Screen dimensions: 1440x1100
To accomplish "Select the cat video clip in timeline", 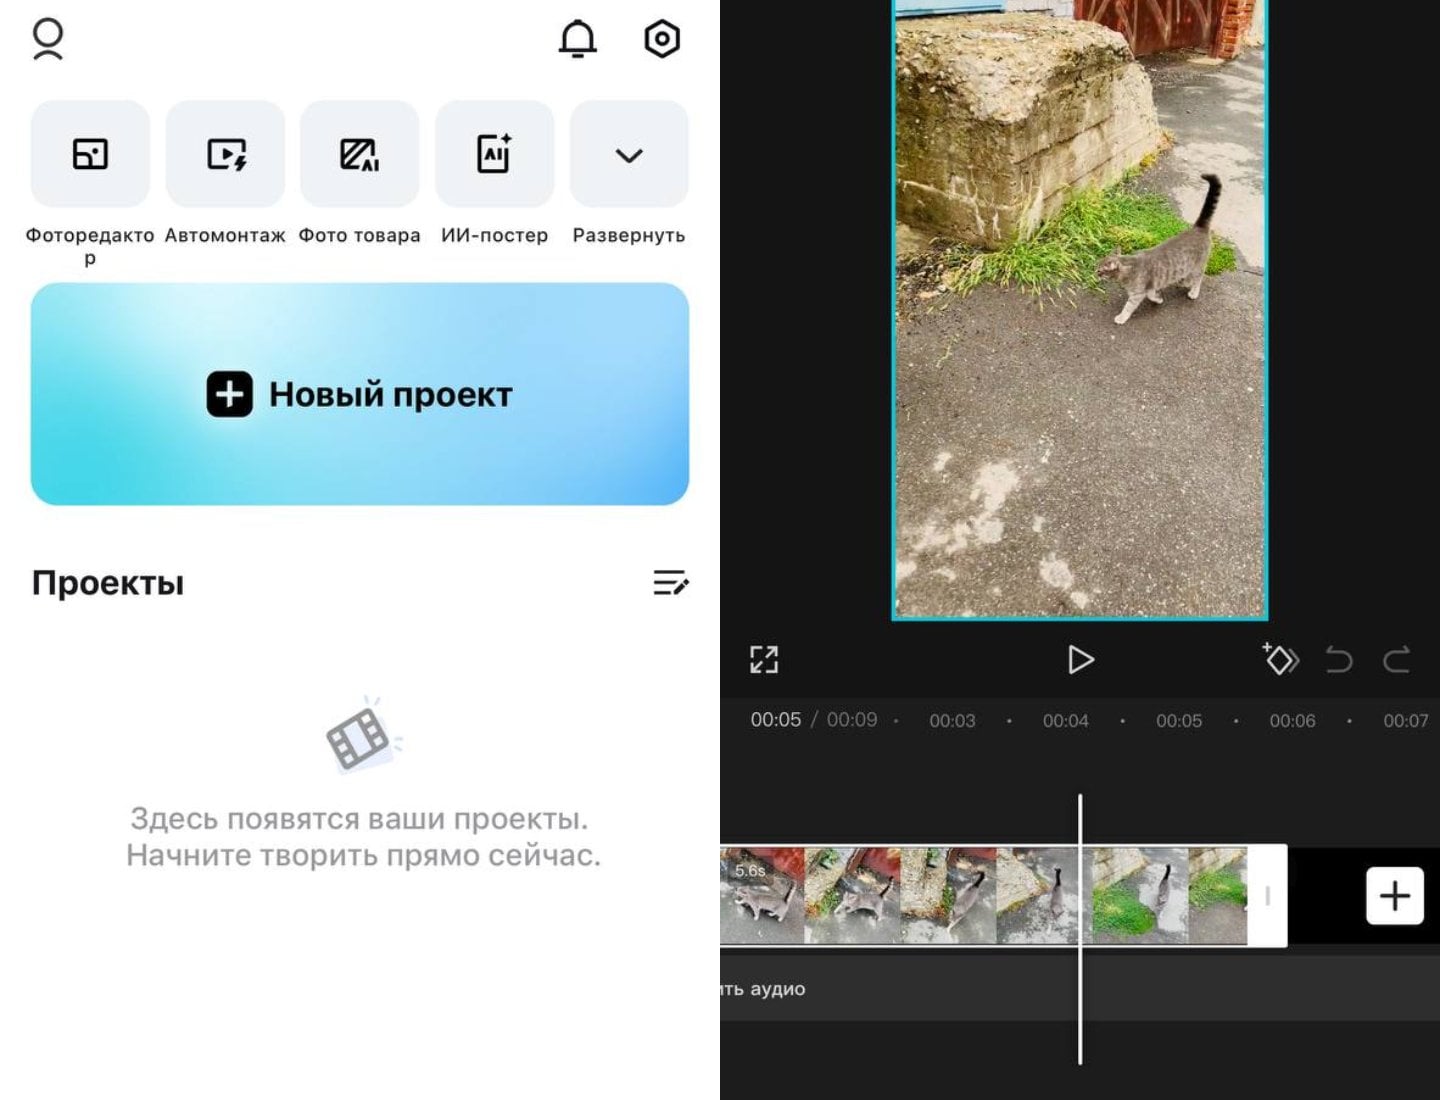I will click(950, 896).
